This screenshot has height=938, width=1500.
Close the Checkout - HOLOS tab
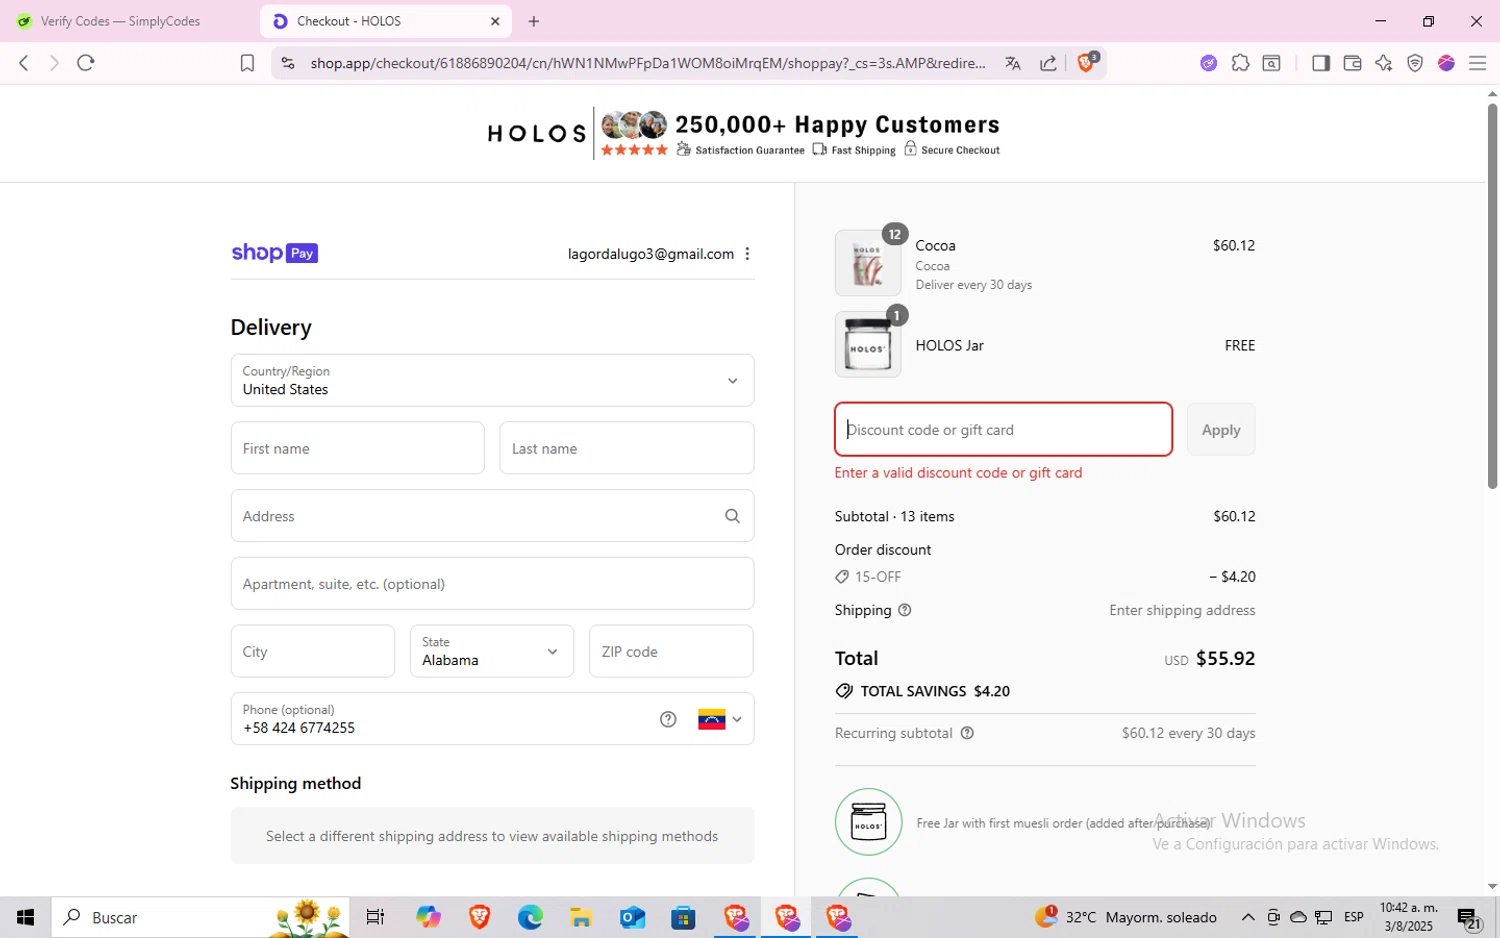495,21
